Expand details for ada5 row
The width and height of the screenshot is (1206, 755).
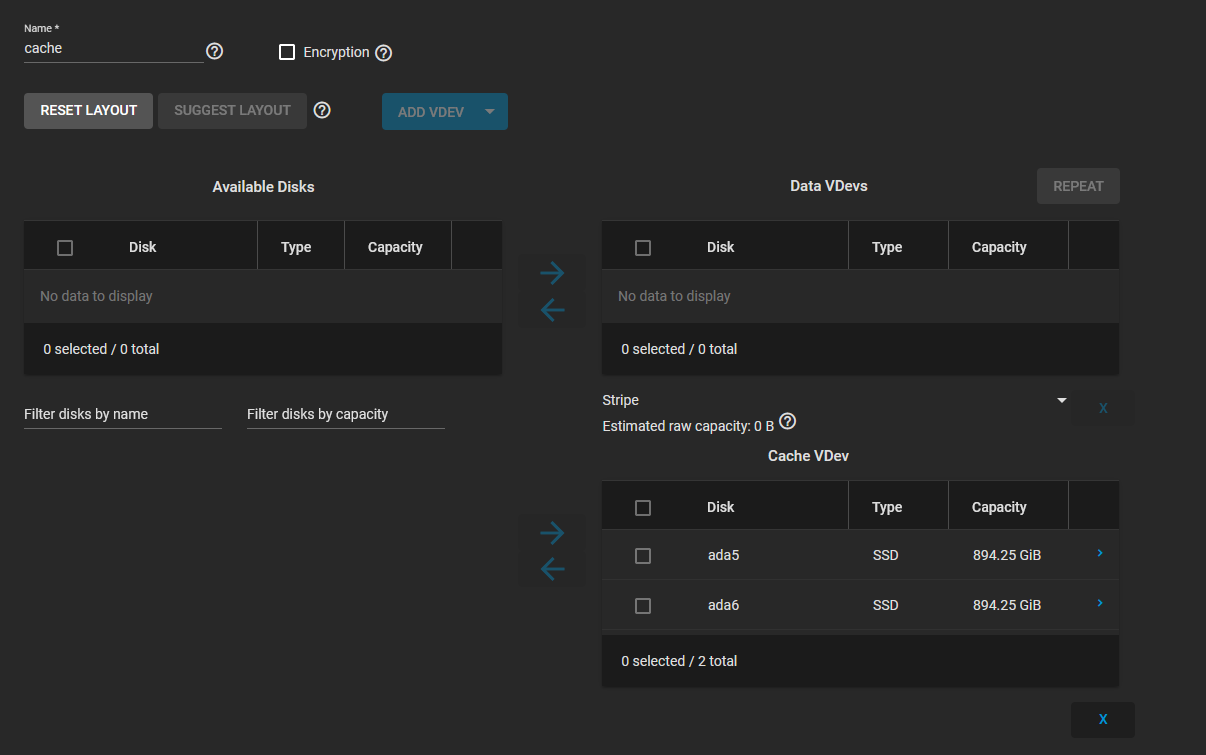pos(1100,552)
